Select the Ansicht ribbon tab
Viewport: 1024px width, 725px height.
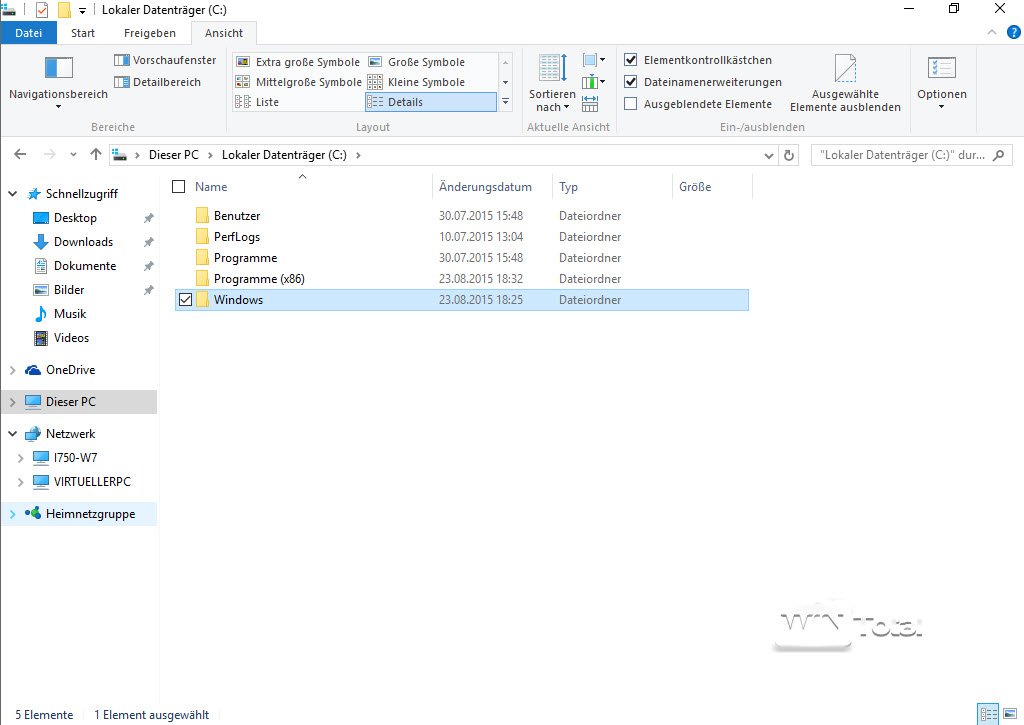click(223, 33)
